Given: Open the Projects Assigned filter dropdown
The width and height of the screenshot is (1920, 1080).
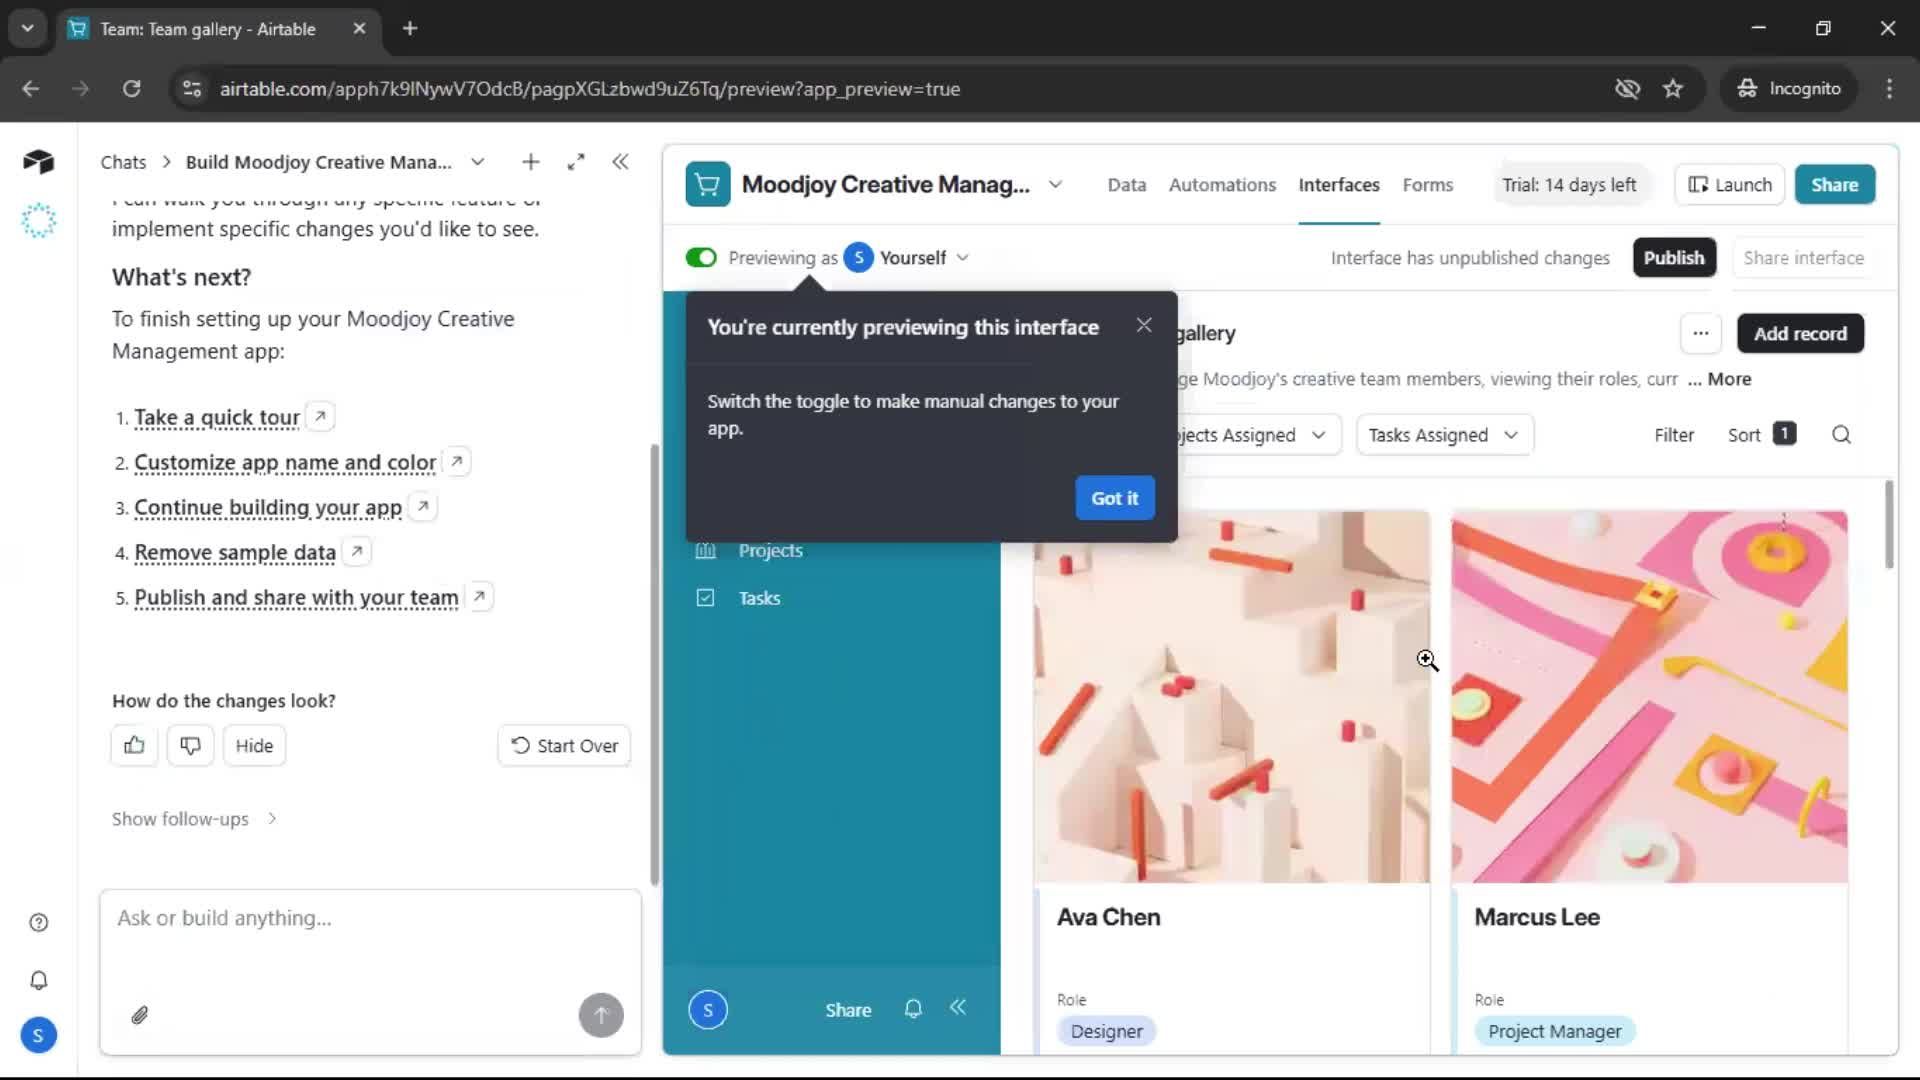Looking at the screenshot, I should pos(1258,435).
